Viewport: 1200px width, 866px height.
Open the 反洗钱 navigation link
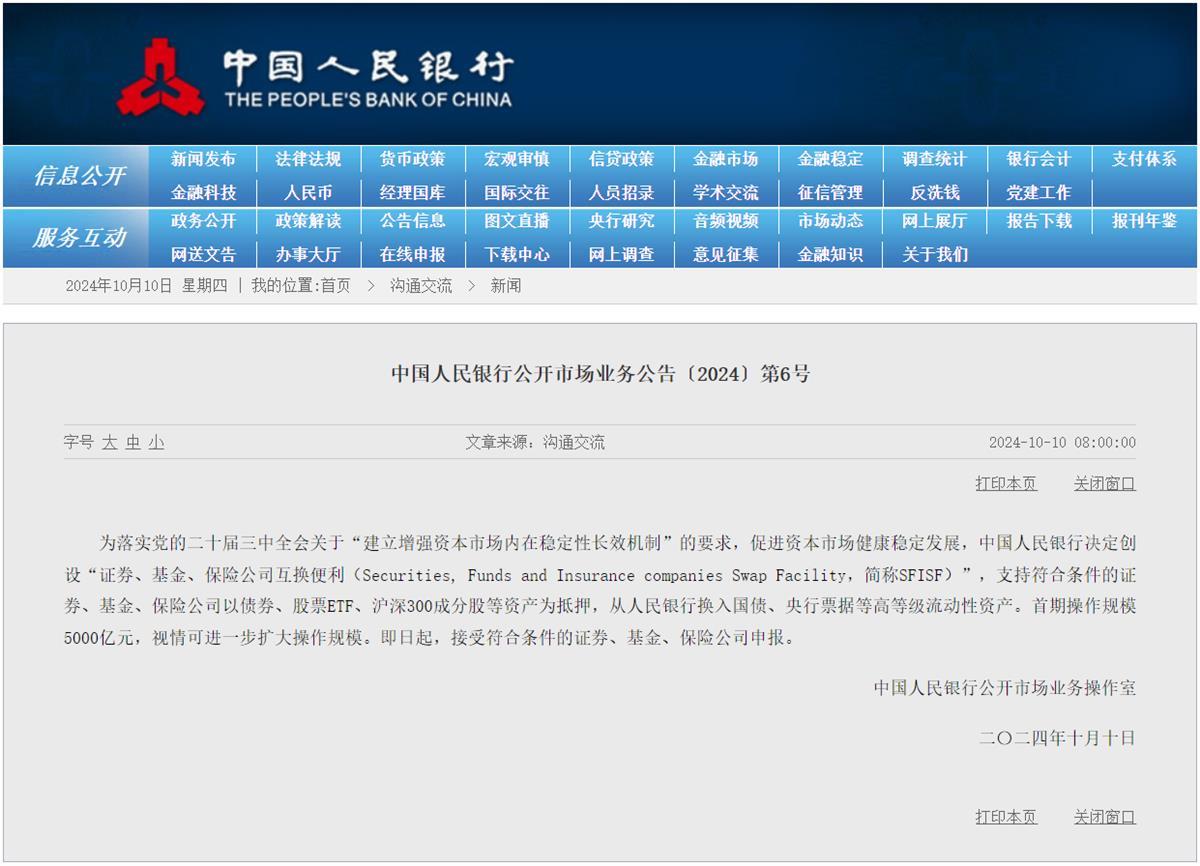[x=934, y=191]
